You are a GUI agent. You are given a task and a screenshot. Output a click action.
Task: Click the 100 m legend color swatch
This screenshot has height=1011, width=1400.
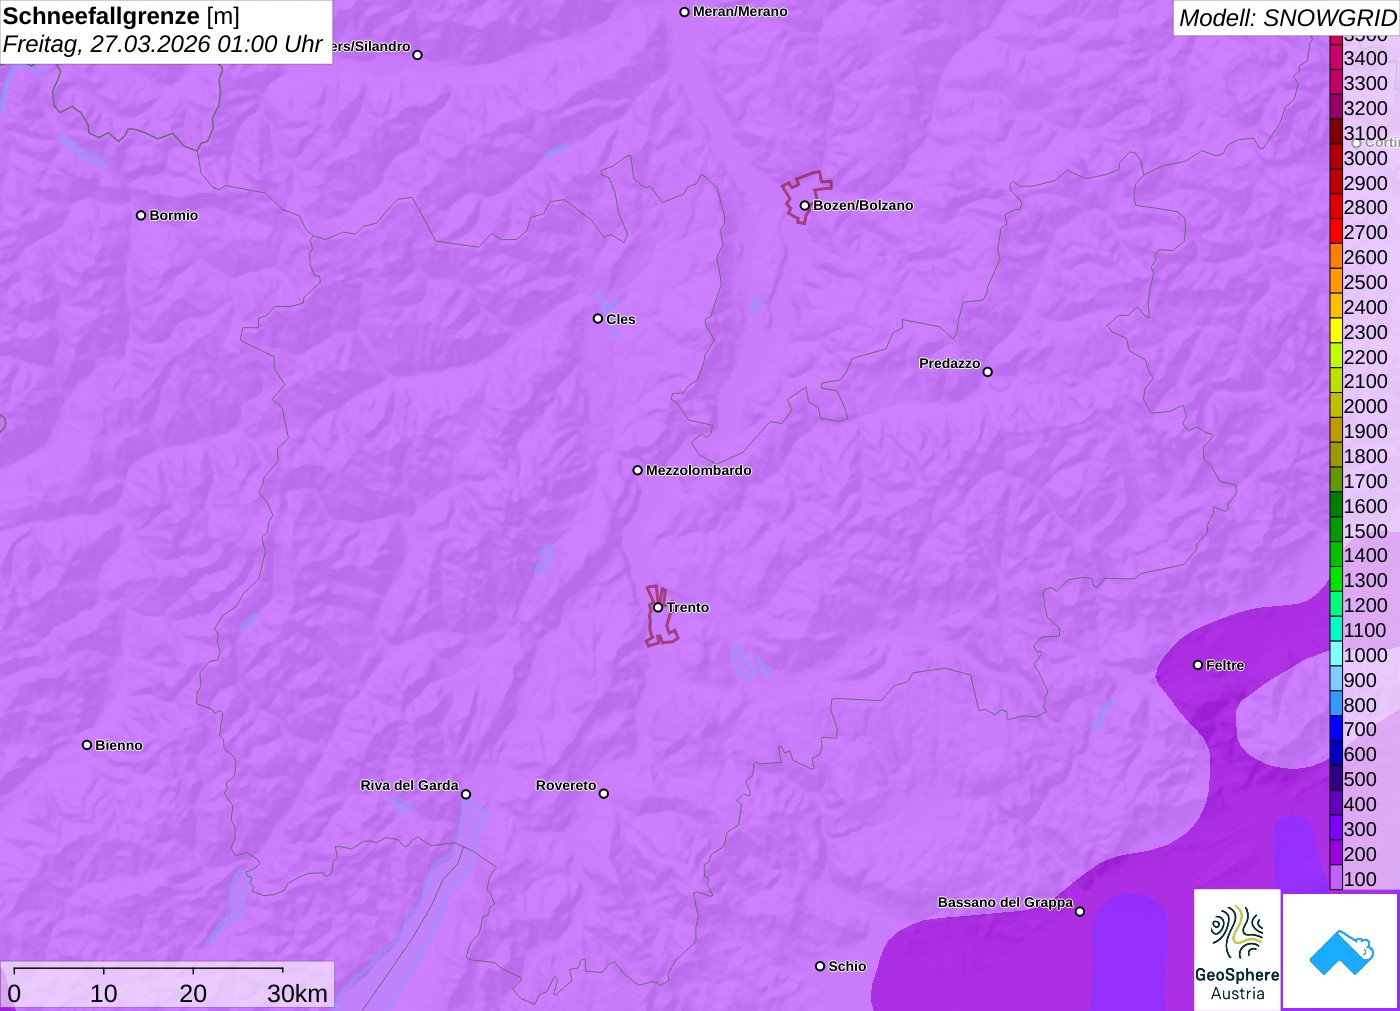pyautogui.click(x=1336, y=878)
